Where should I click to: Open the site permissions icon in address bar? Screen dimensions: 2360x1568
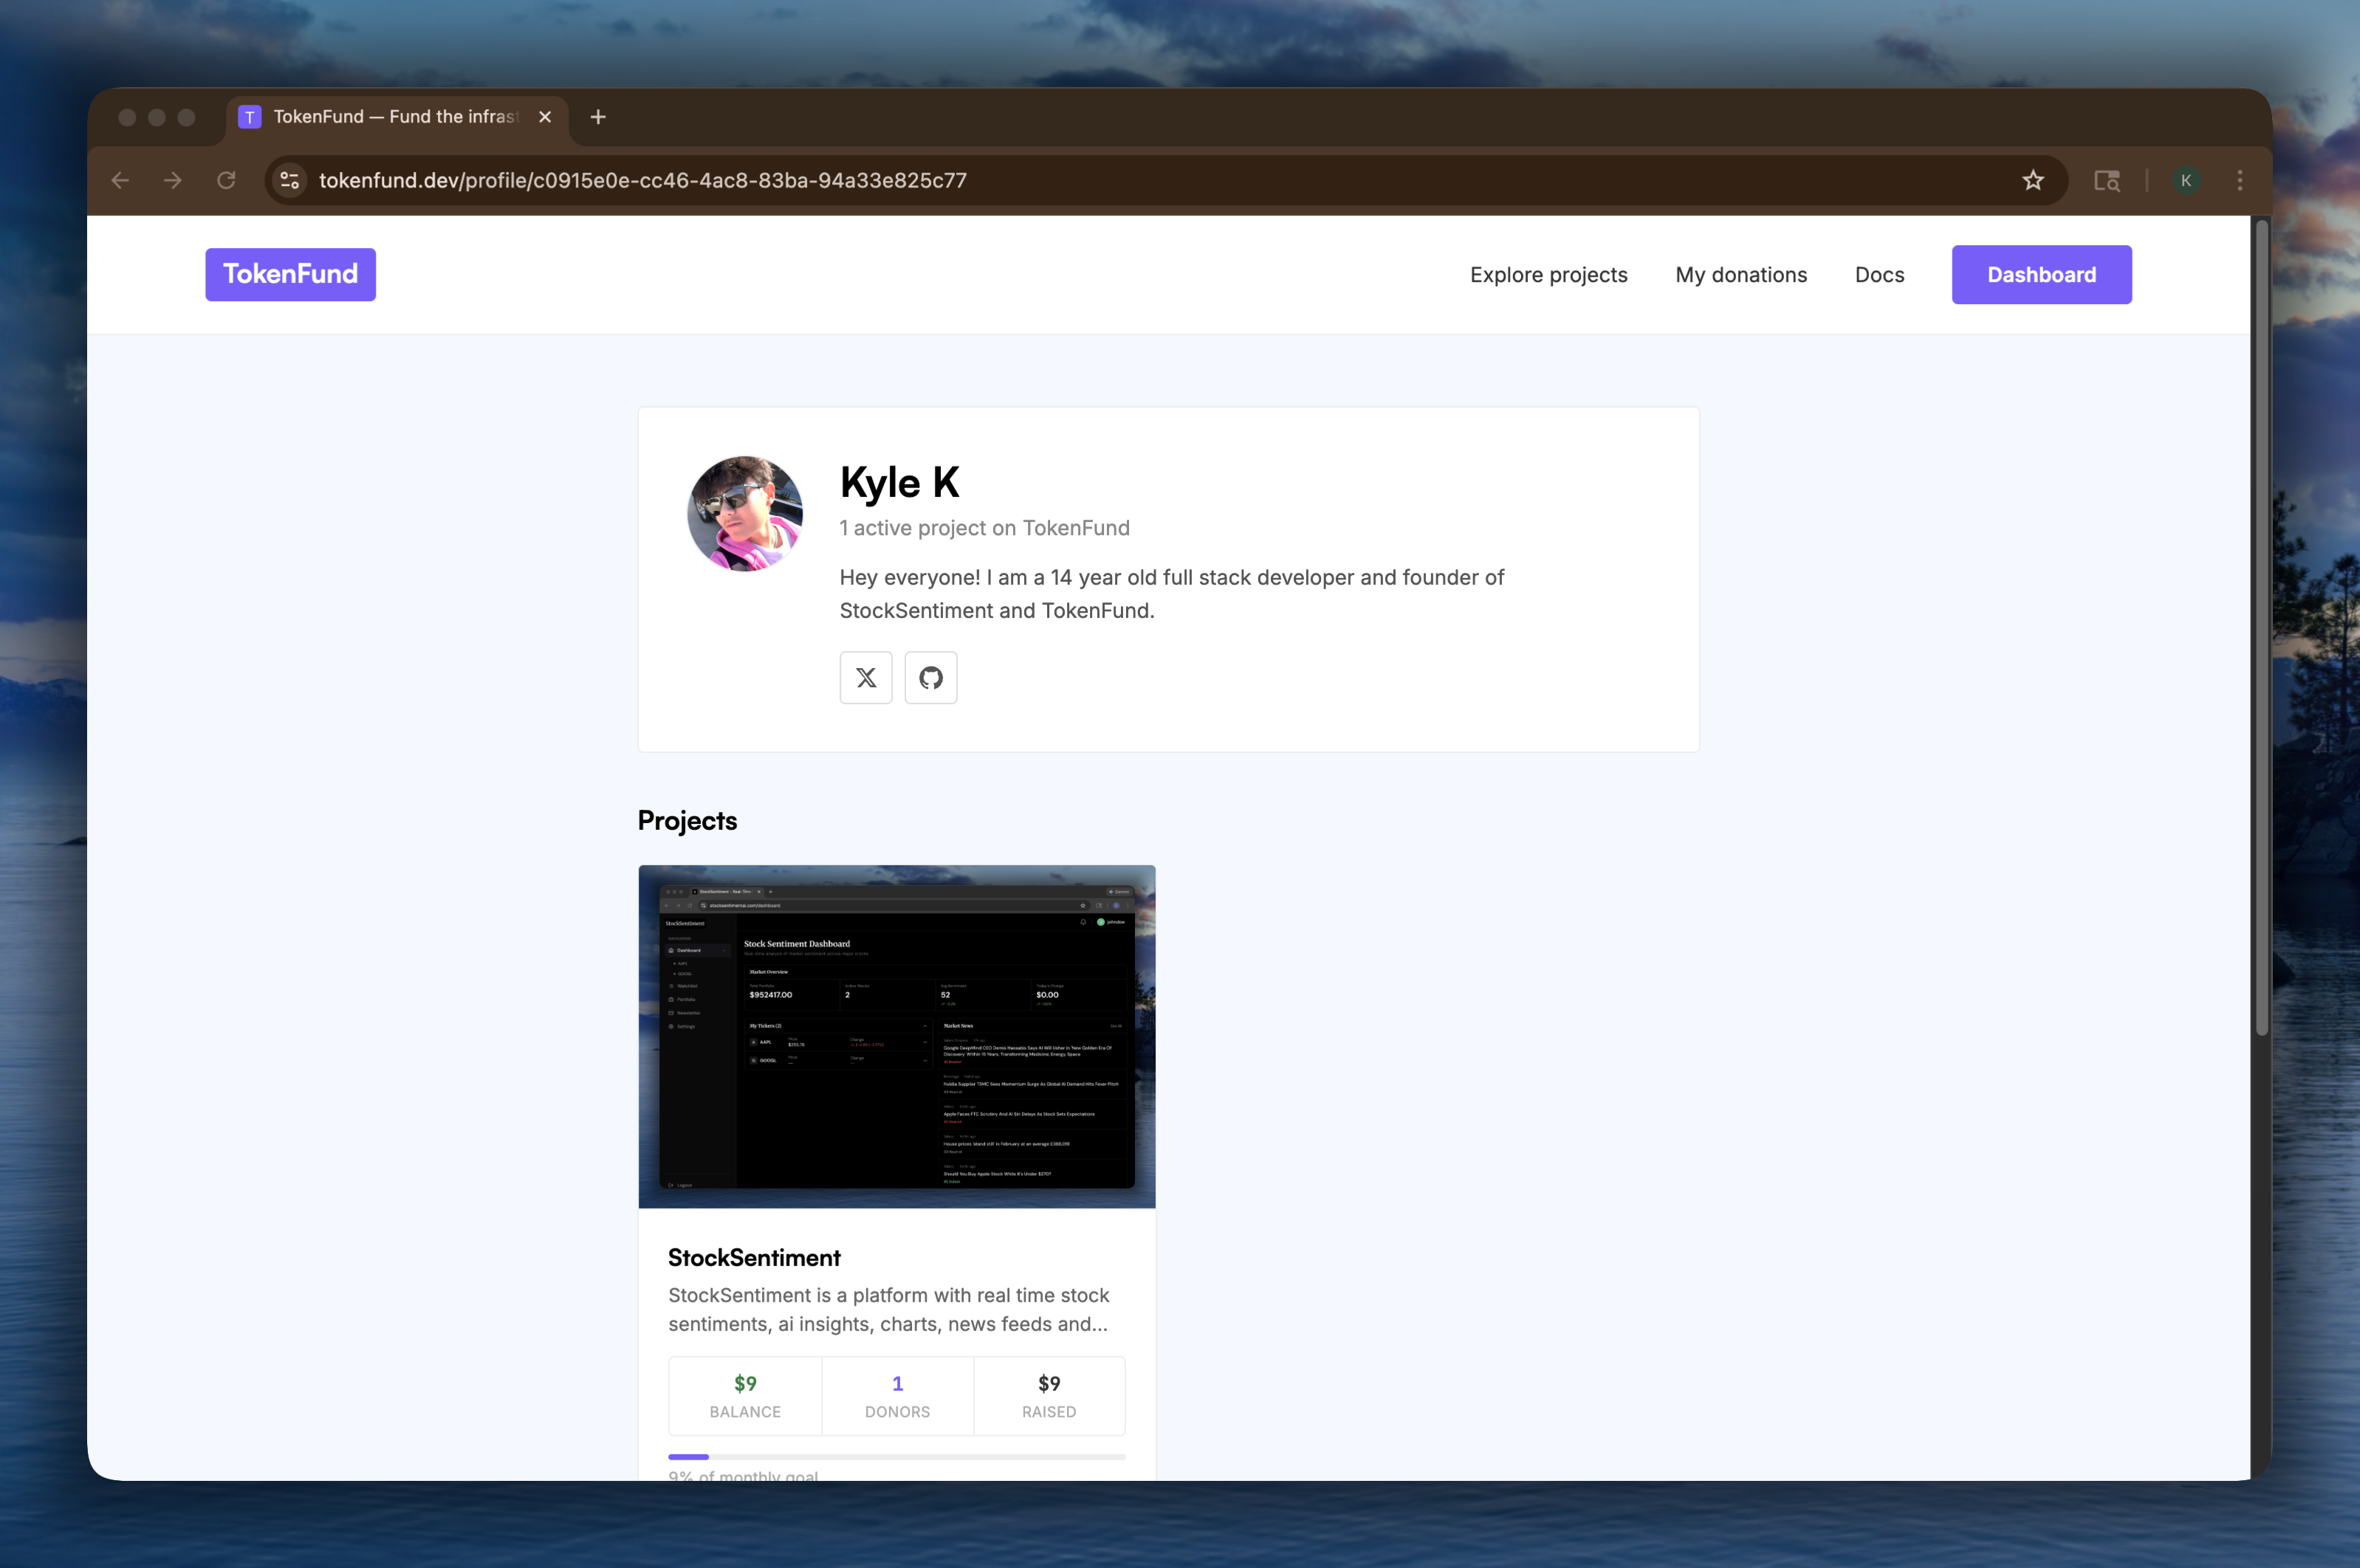tap(289, 180)
